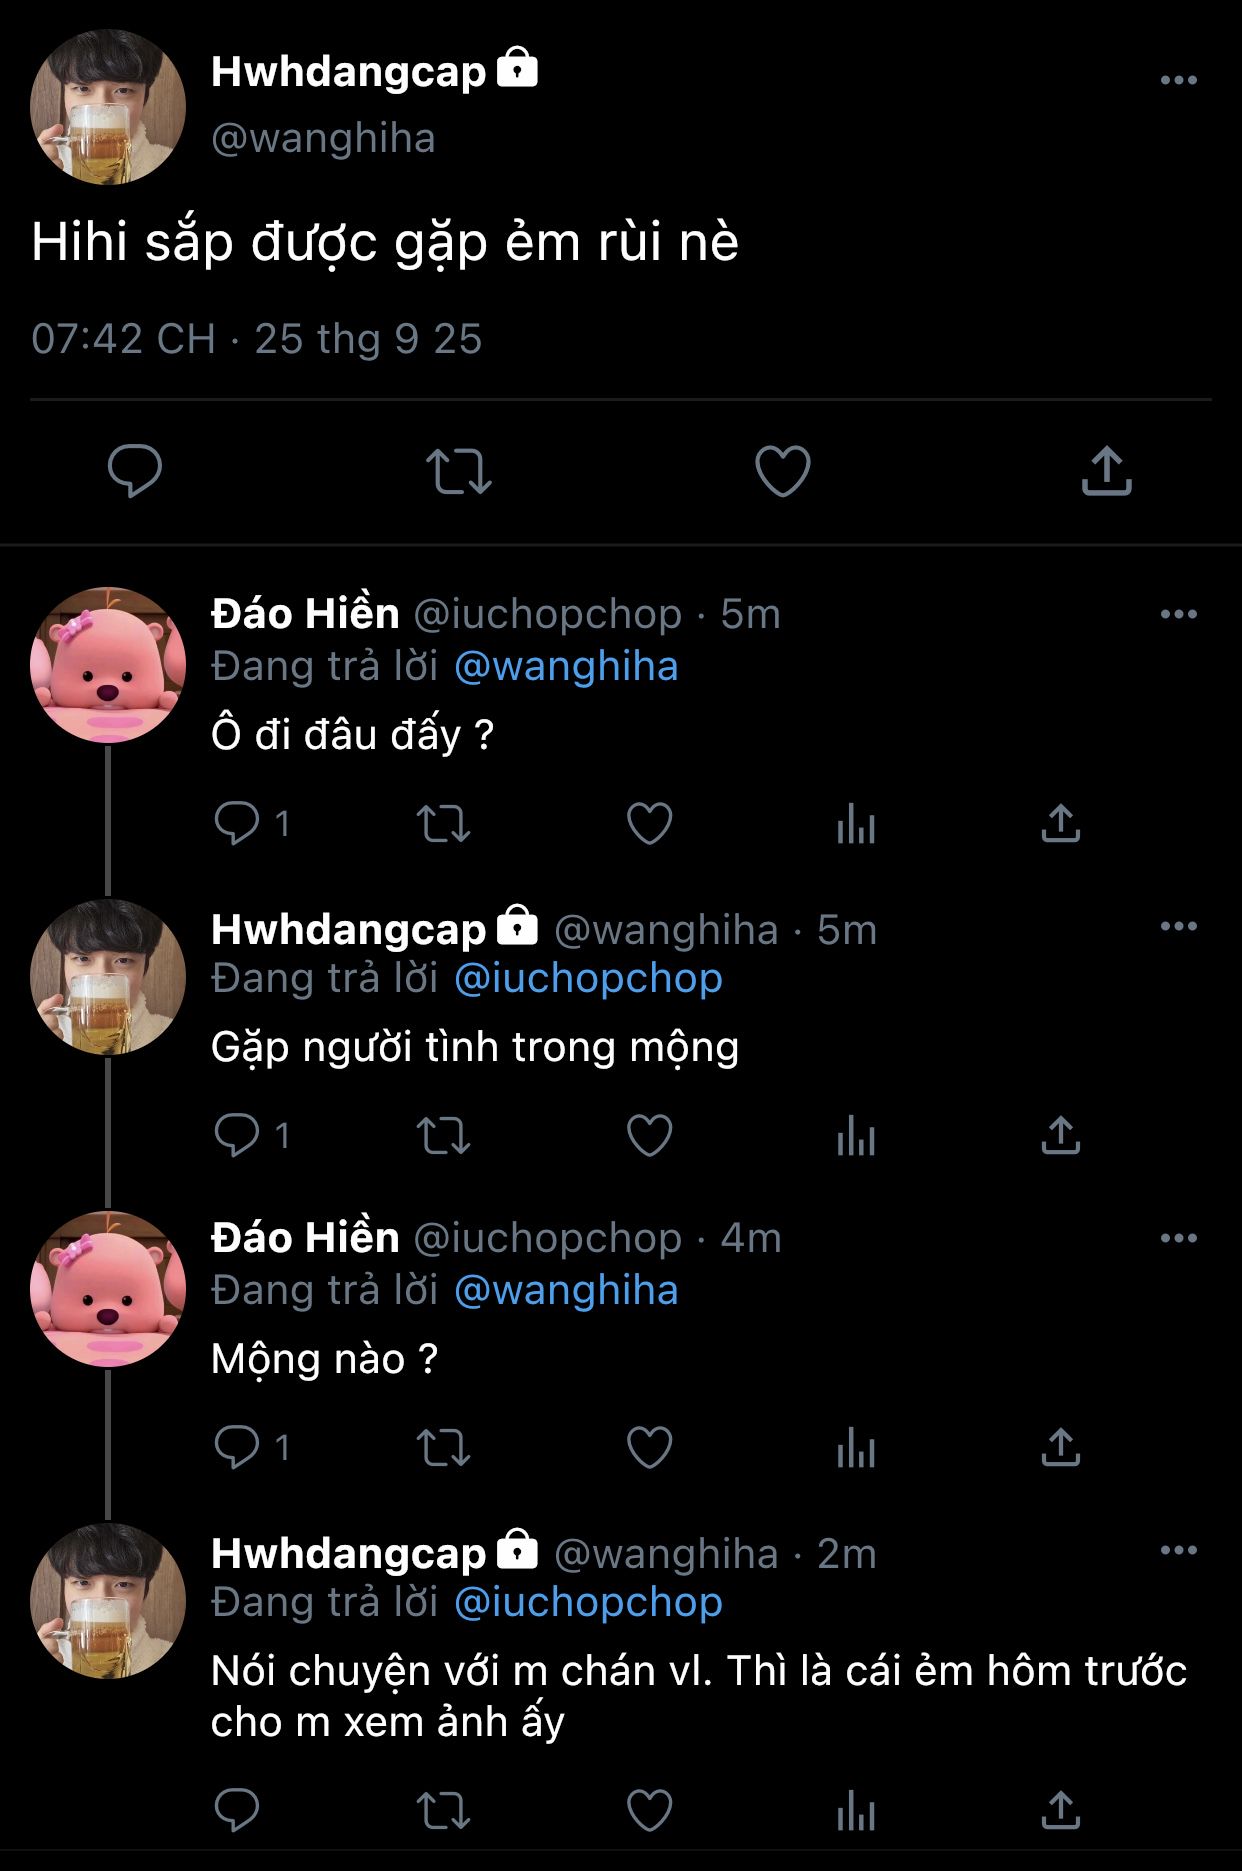1242x1871 pixels.
Task: Reply to 'Gặp người tình trong mộng'
Action: (x=237, y=1136)
